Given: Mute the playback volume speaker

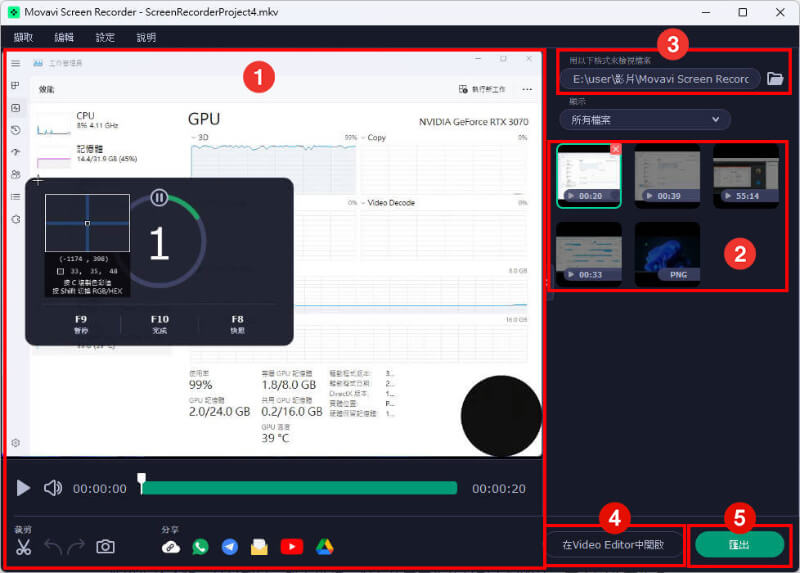Looking at the screenshot, I should (x=53, y=488).
